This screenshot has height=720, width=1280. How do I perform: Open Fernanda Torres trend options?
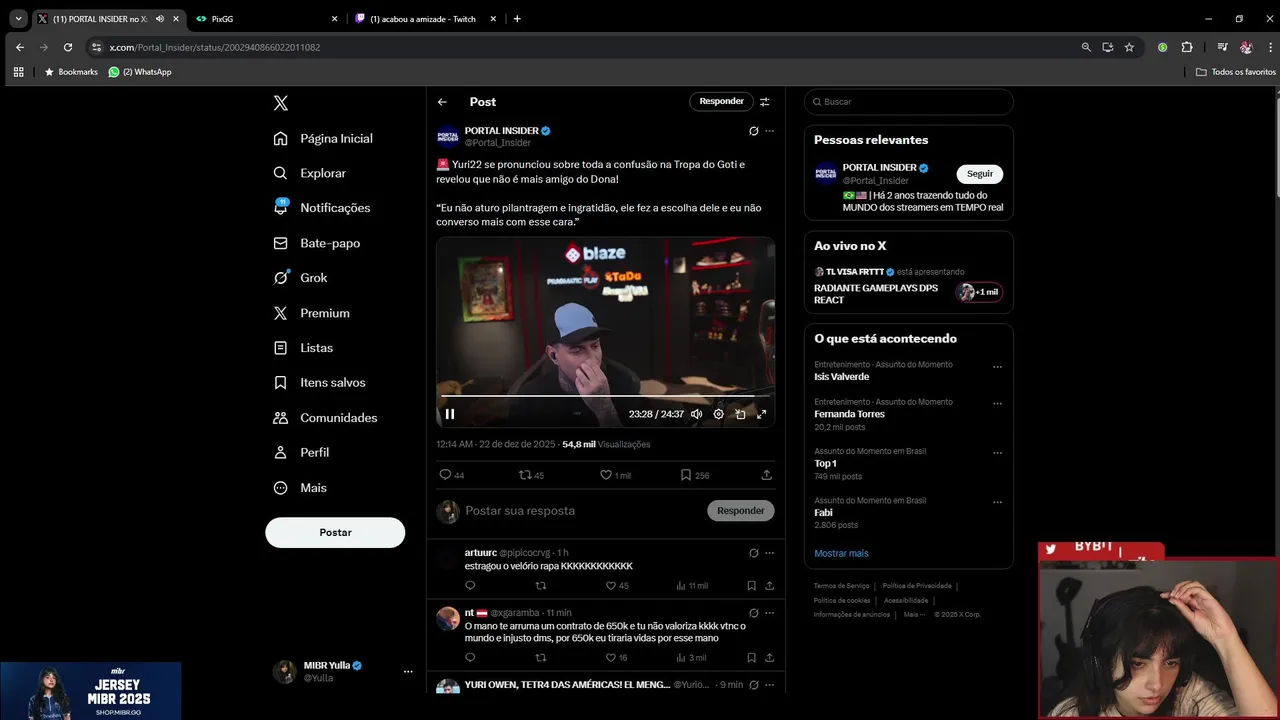pyautogui.click(x=997, y=404)
